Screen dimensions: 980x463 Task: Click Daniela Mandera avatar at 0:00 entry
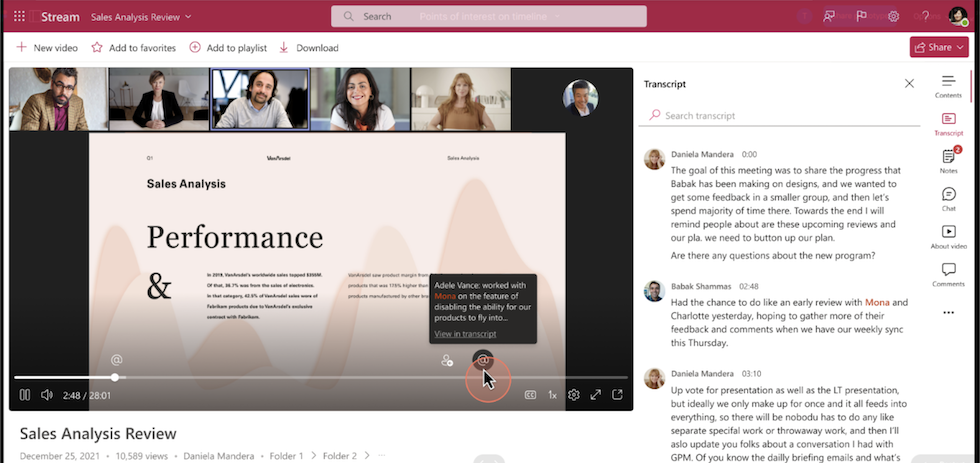[654, 159]
